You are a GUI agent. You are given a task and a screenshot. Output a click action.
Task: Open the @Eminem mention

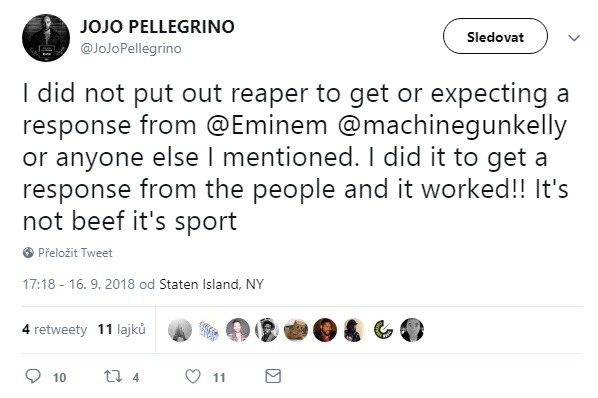click(x=267, y=125)
